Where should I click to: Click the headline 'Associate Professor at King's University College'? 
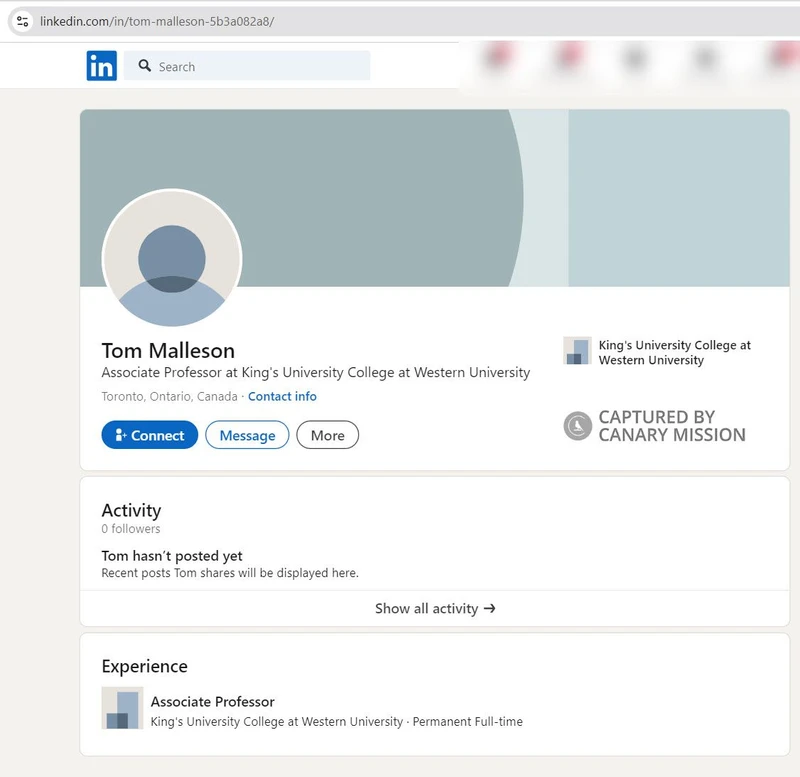point(315,372)
